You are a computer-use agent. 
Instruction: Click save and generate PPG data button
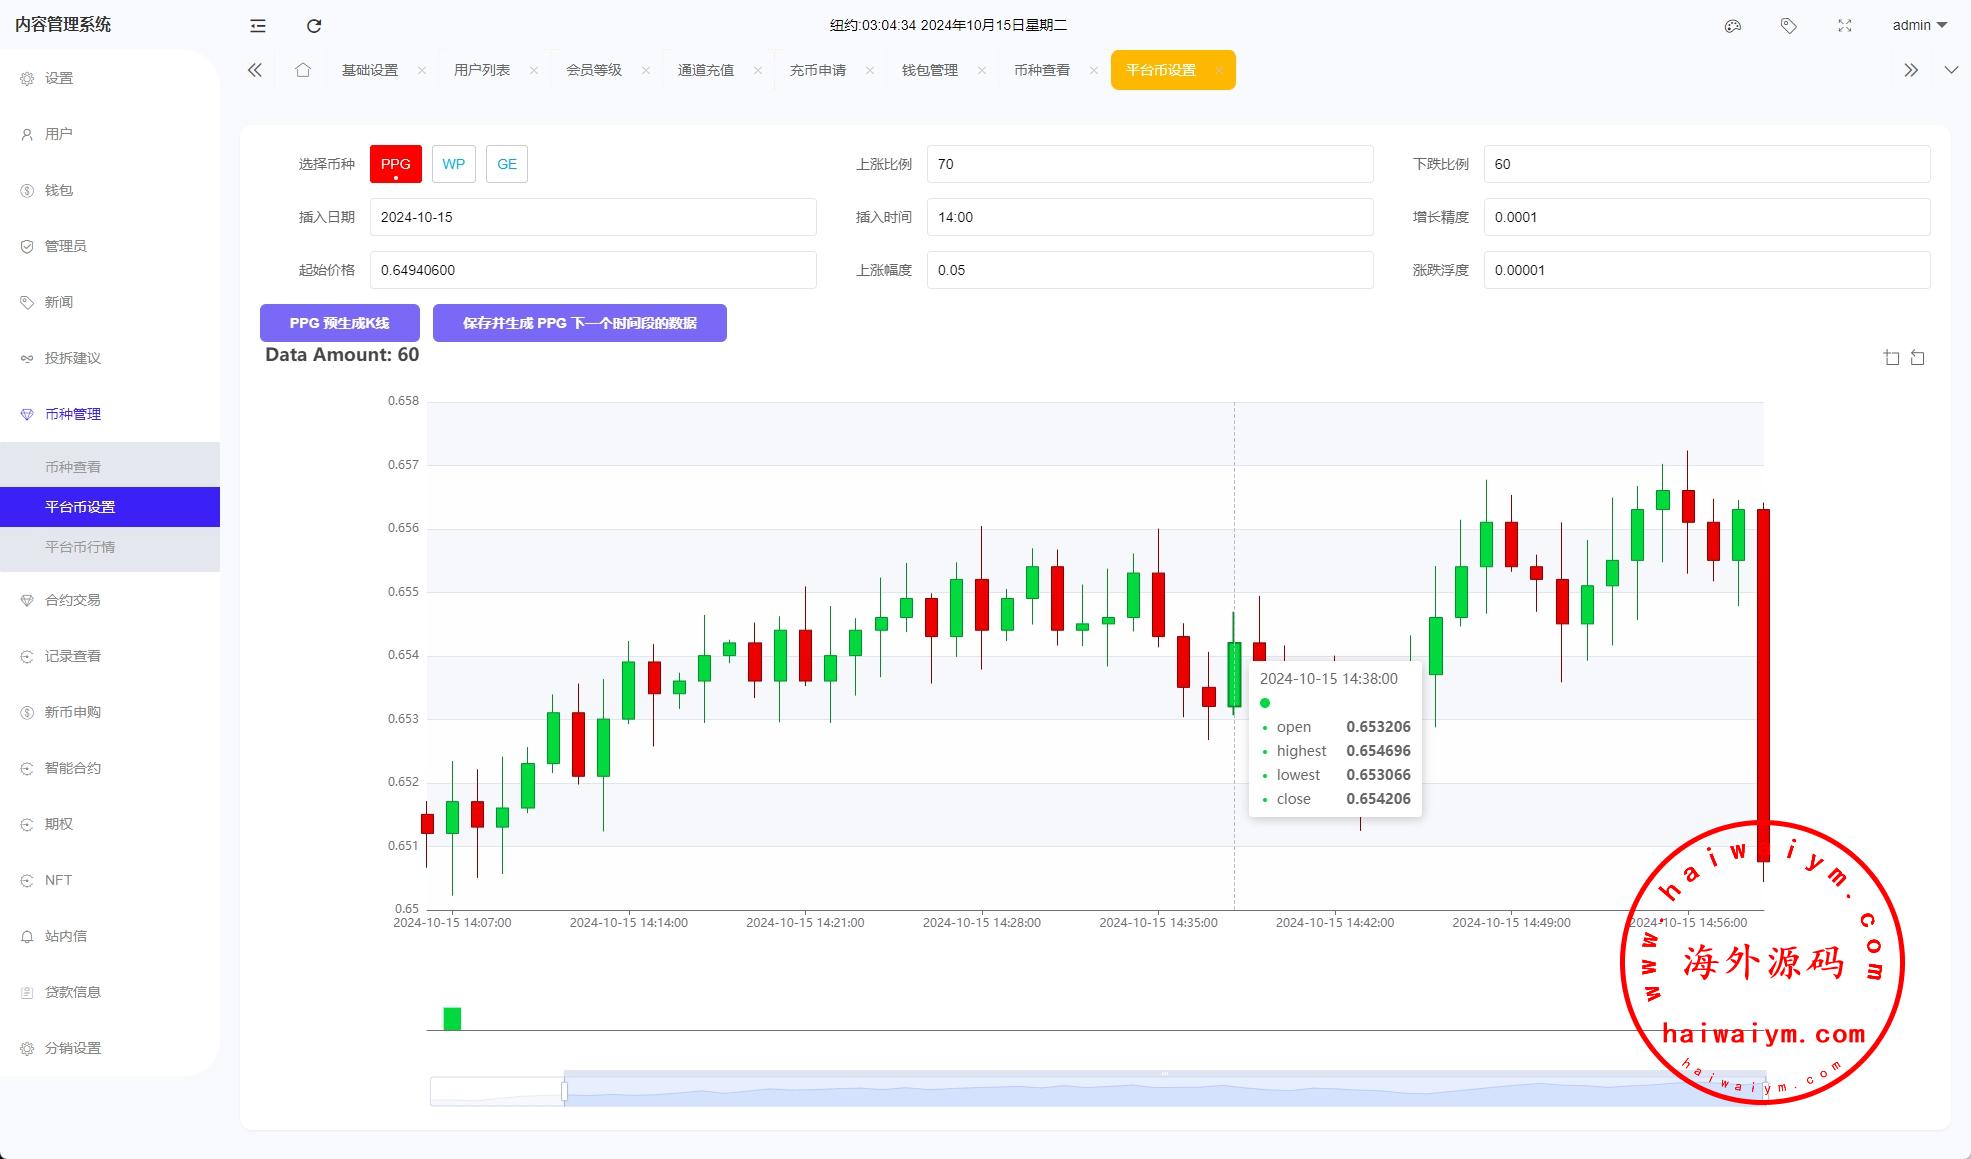[579, 323]
